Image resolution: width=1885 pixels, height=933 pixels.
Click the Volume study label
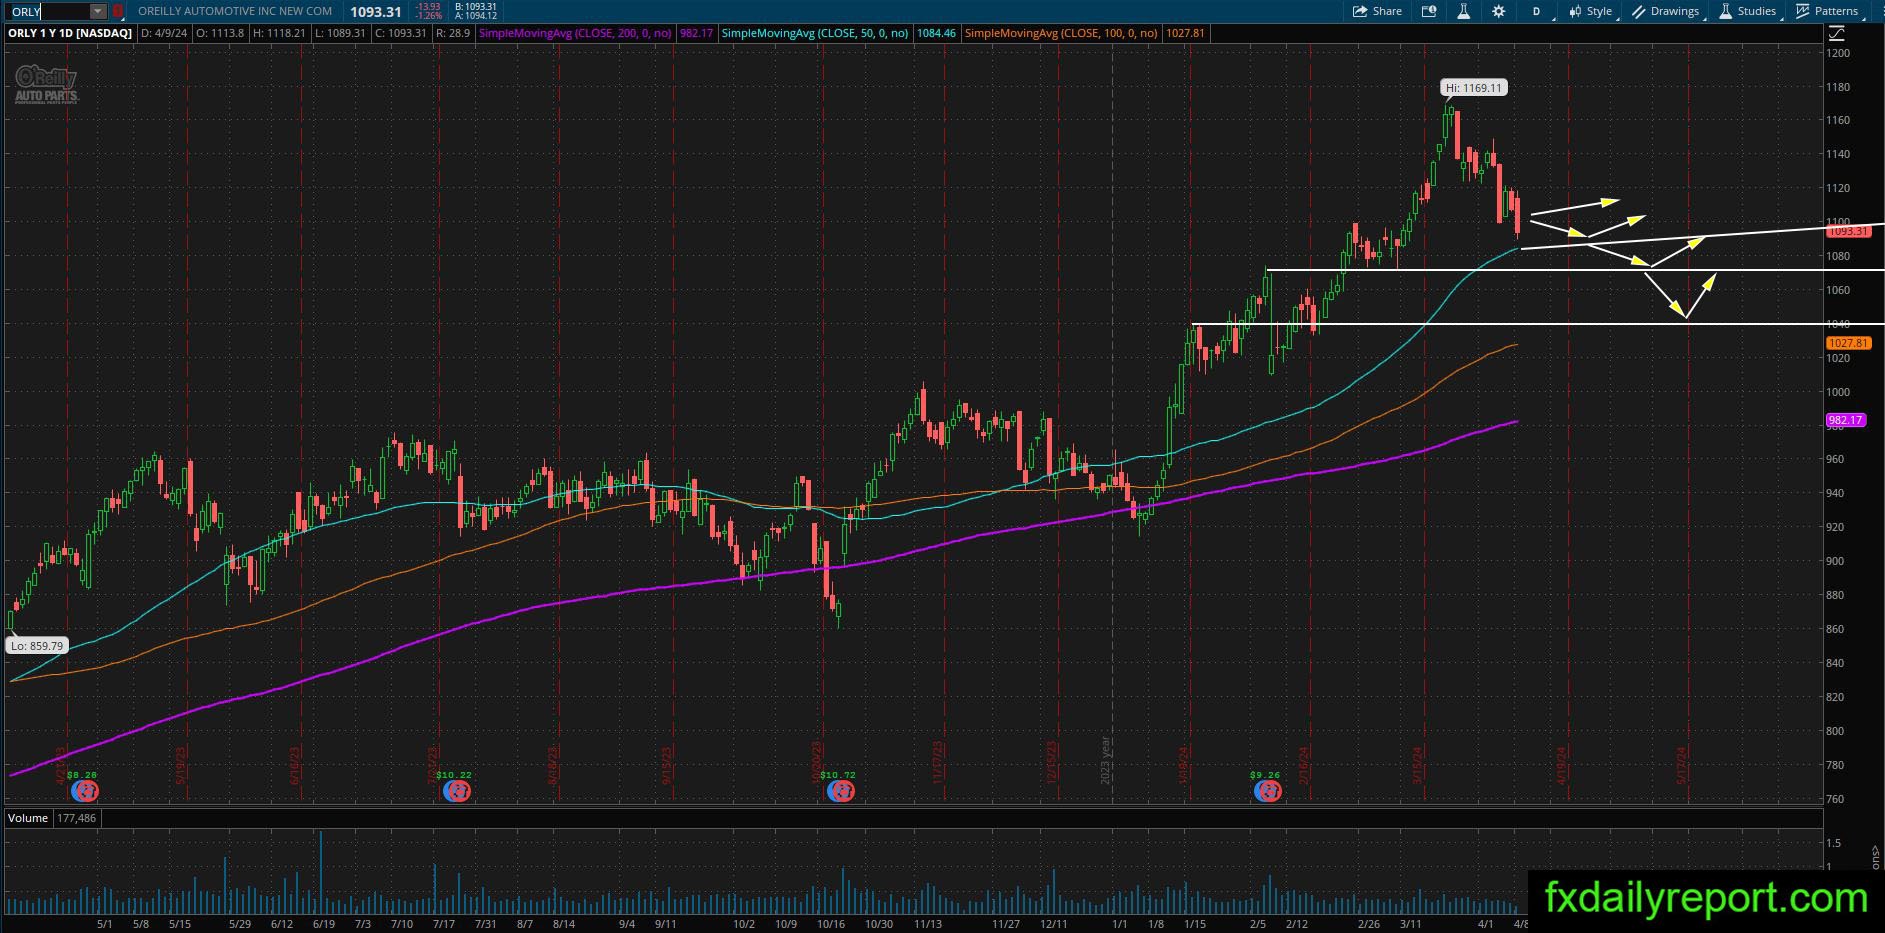click(28, 818)
